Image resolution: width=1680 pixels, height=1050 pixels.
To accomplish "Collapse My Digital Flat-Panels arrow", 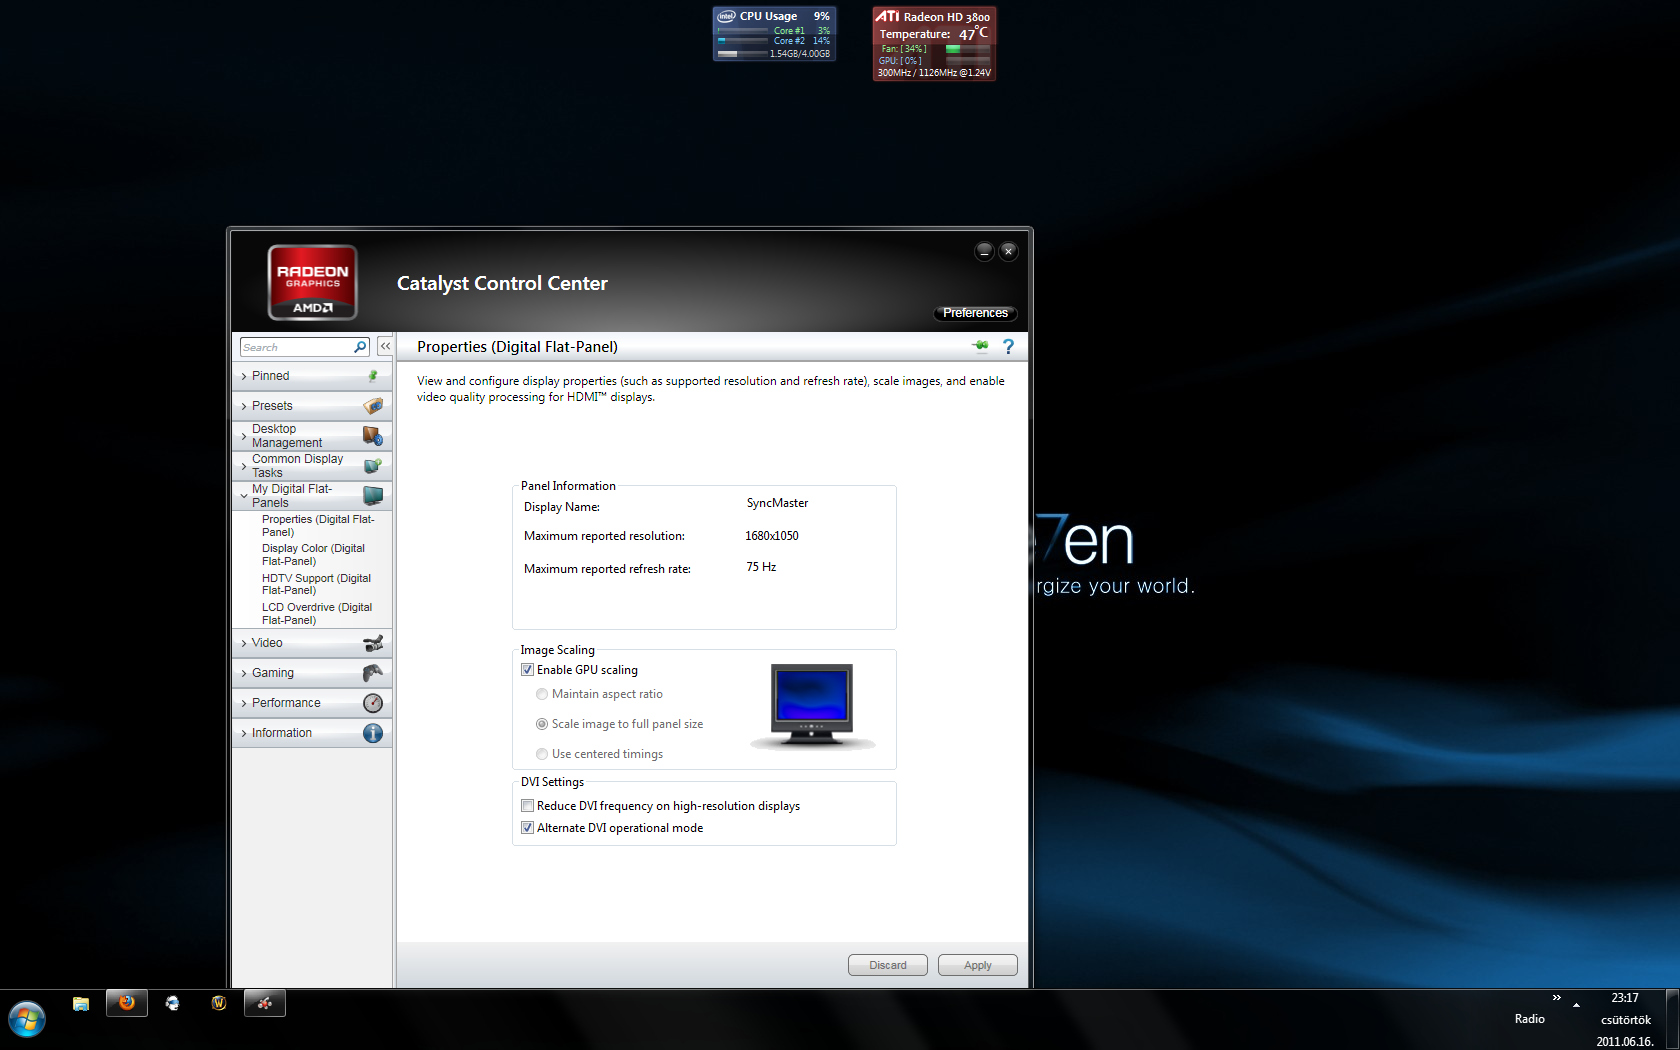I will coord(244,496).
